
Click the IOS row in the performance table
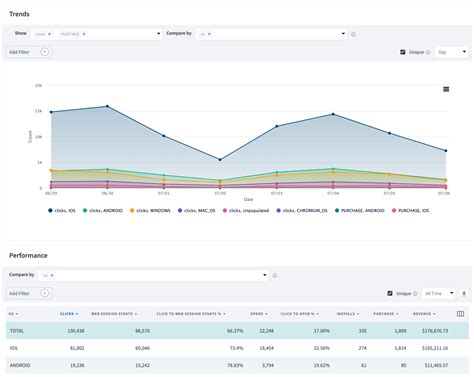[x=237, y=348]
